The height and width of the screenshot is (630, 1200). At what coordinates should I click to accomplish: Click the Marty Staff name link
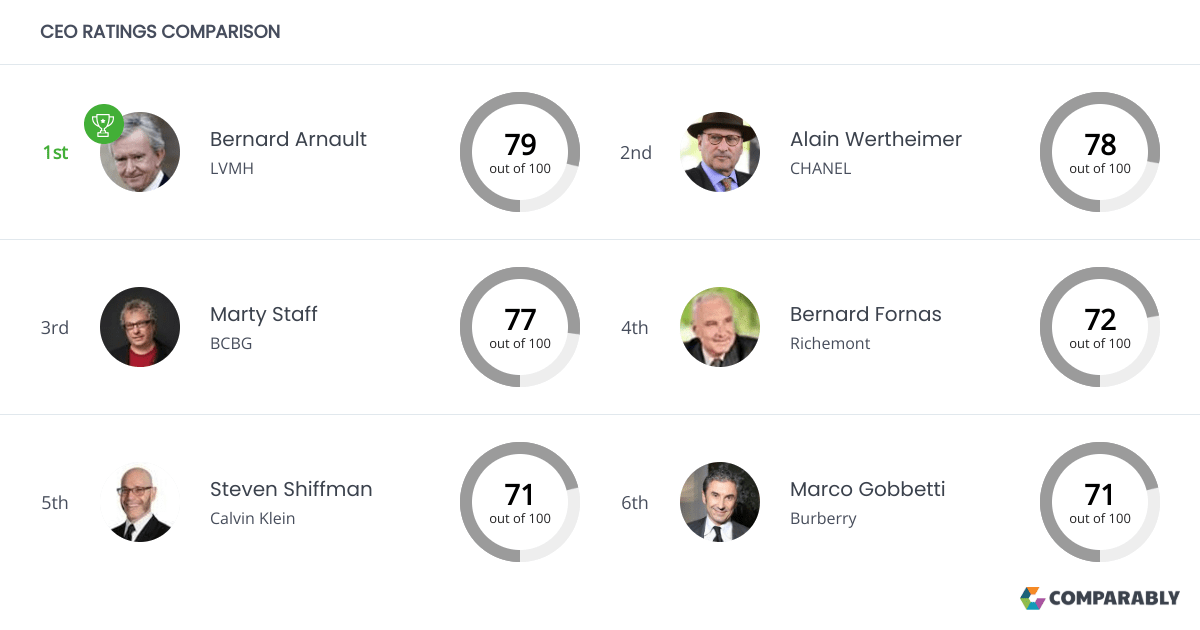(x=263, y=314)
